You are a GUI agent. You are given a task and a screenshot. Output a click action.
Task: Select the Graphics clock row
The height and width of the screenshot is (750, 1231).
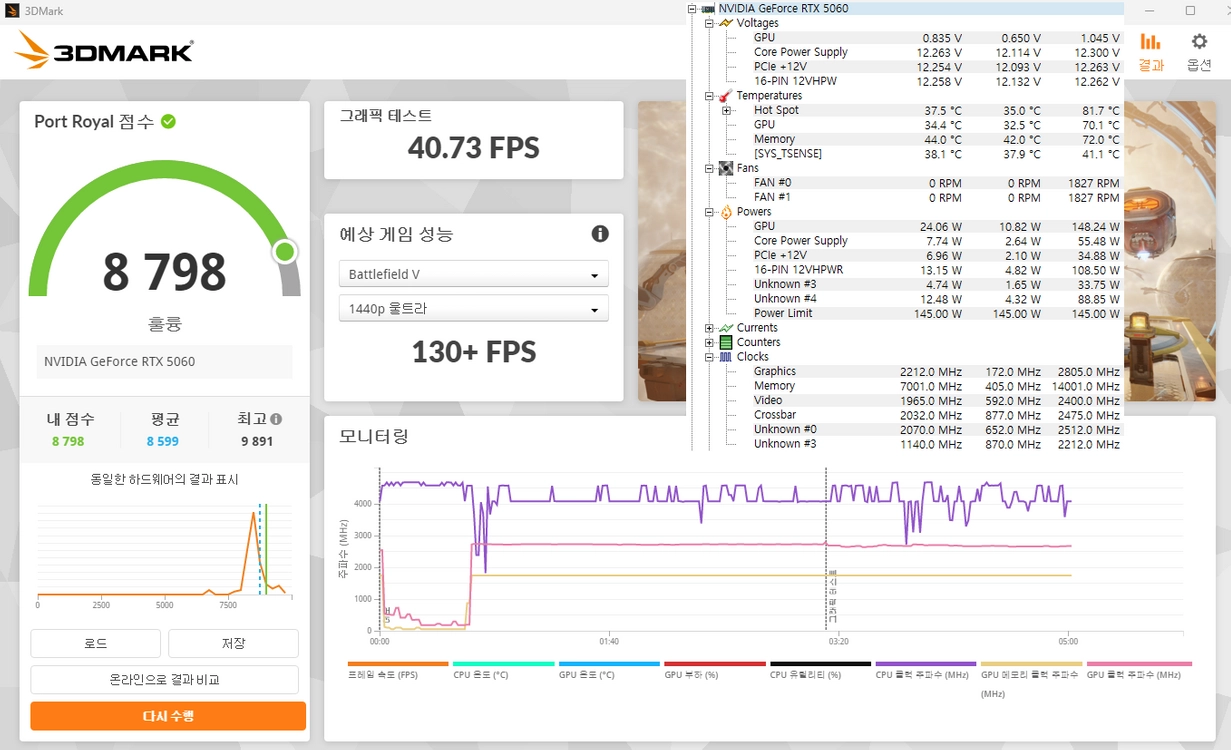tap(936, 371)
